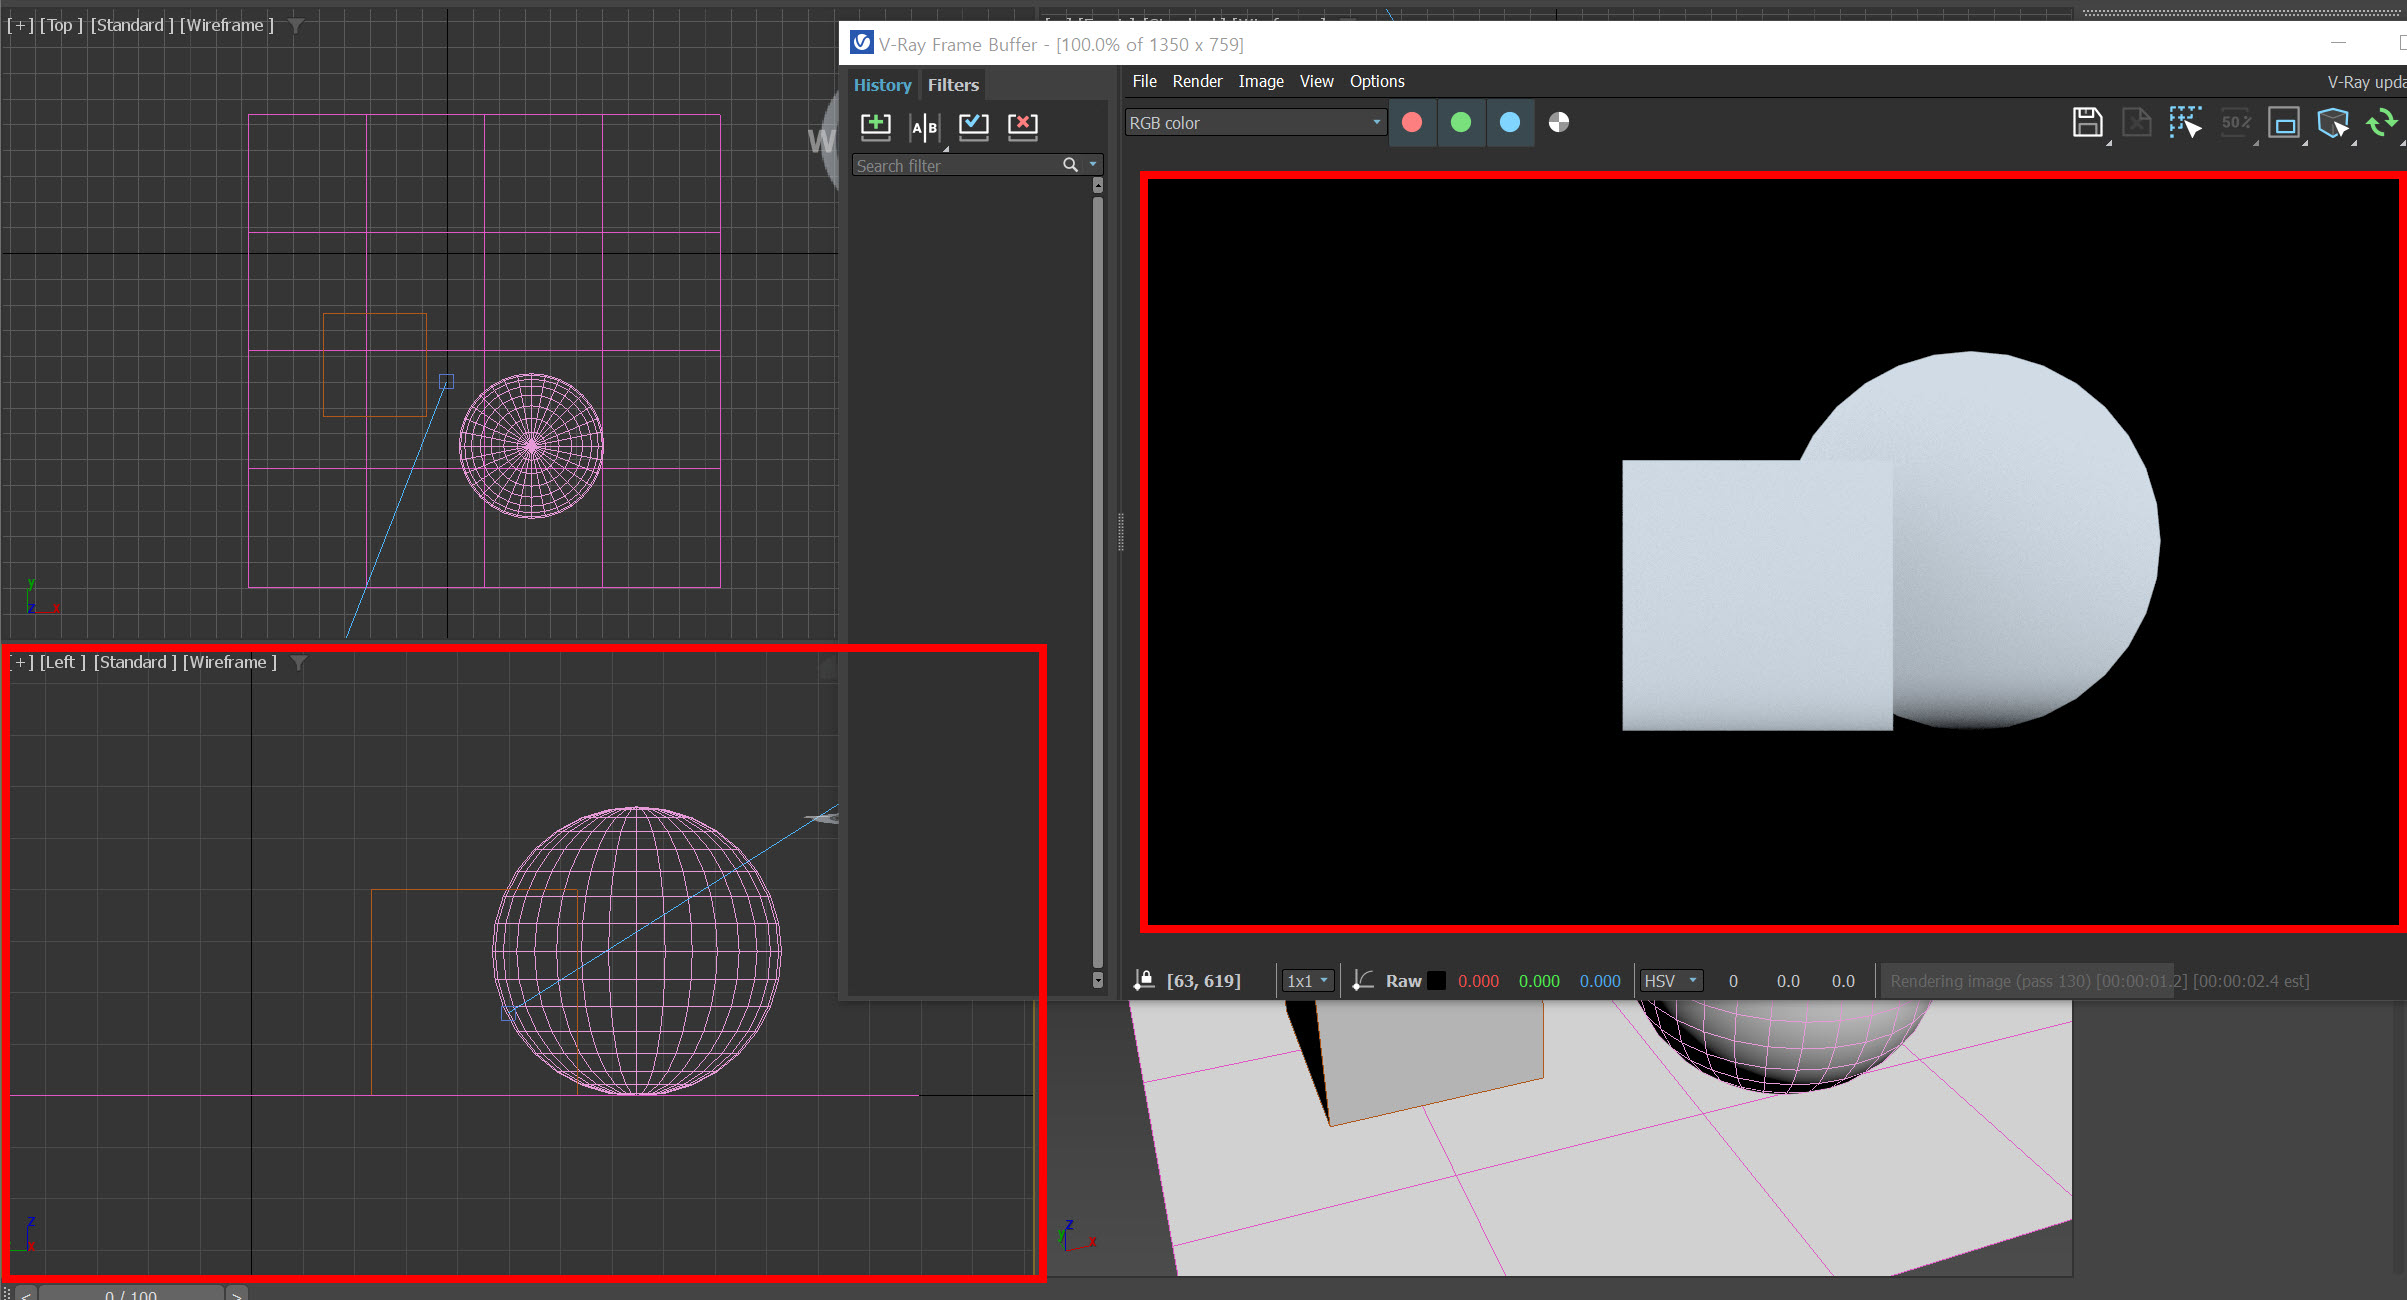Viewport: 2407px width, 1300px height.
Task: Switch to the alpha/mono channel
Action: coord(1558,122)
